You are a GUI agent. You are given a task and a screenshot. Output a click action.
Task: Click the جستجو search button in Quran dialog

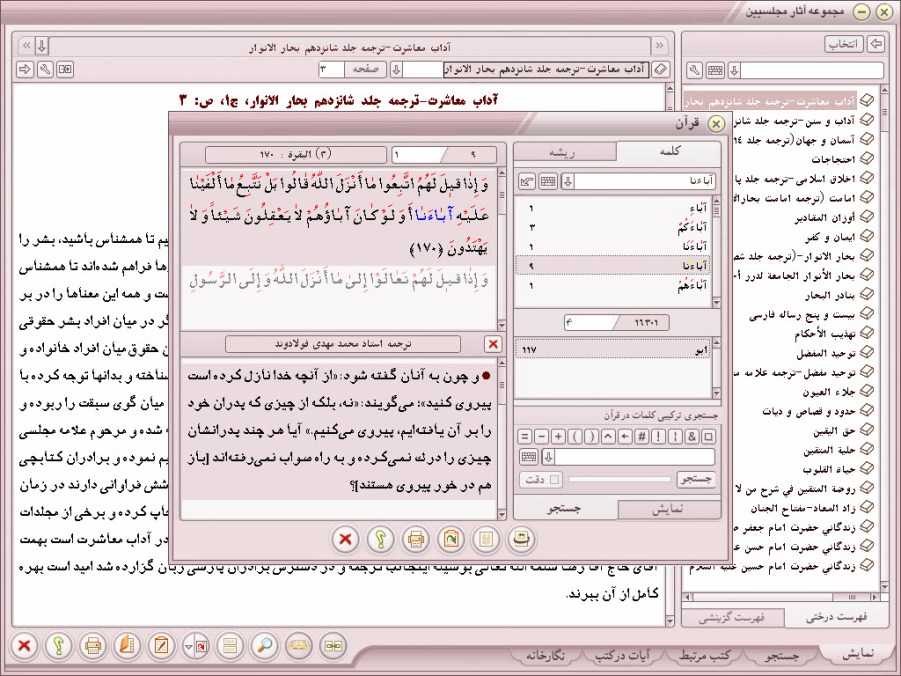coord(696,479)
